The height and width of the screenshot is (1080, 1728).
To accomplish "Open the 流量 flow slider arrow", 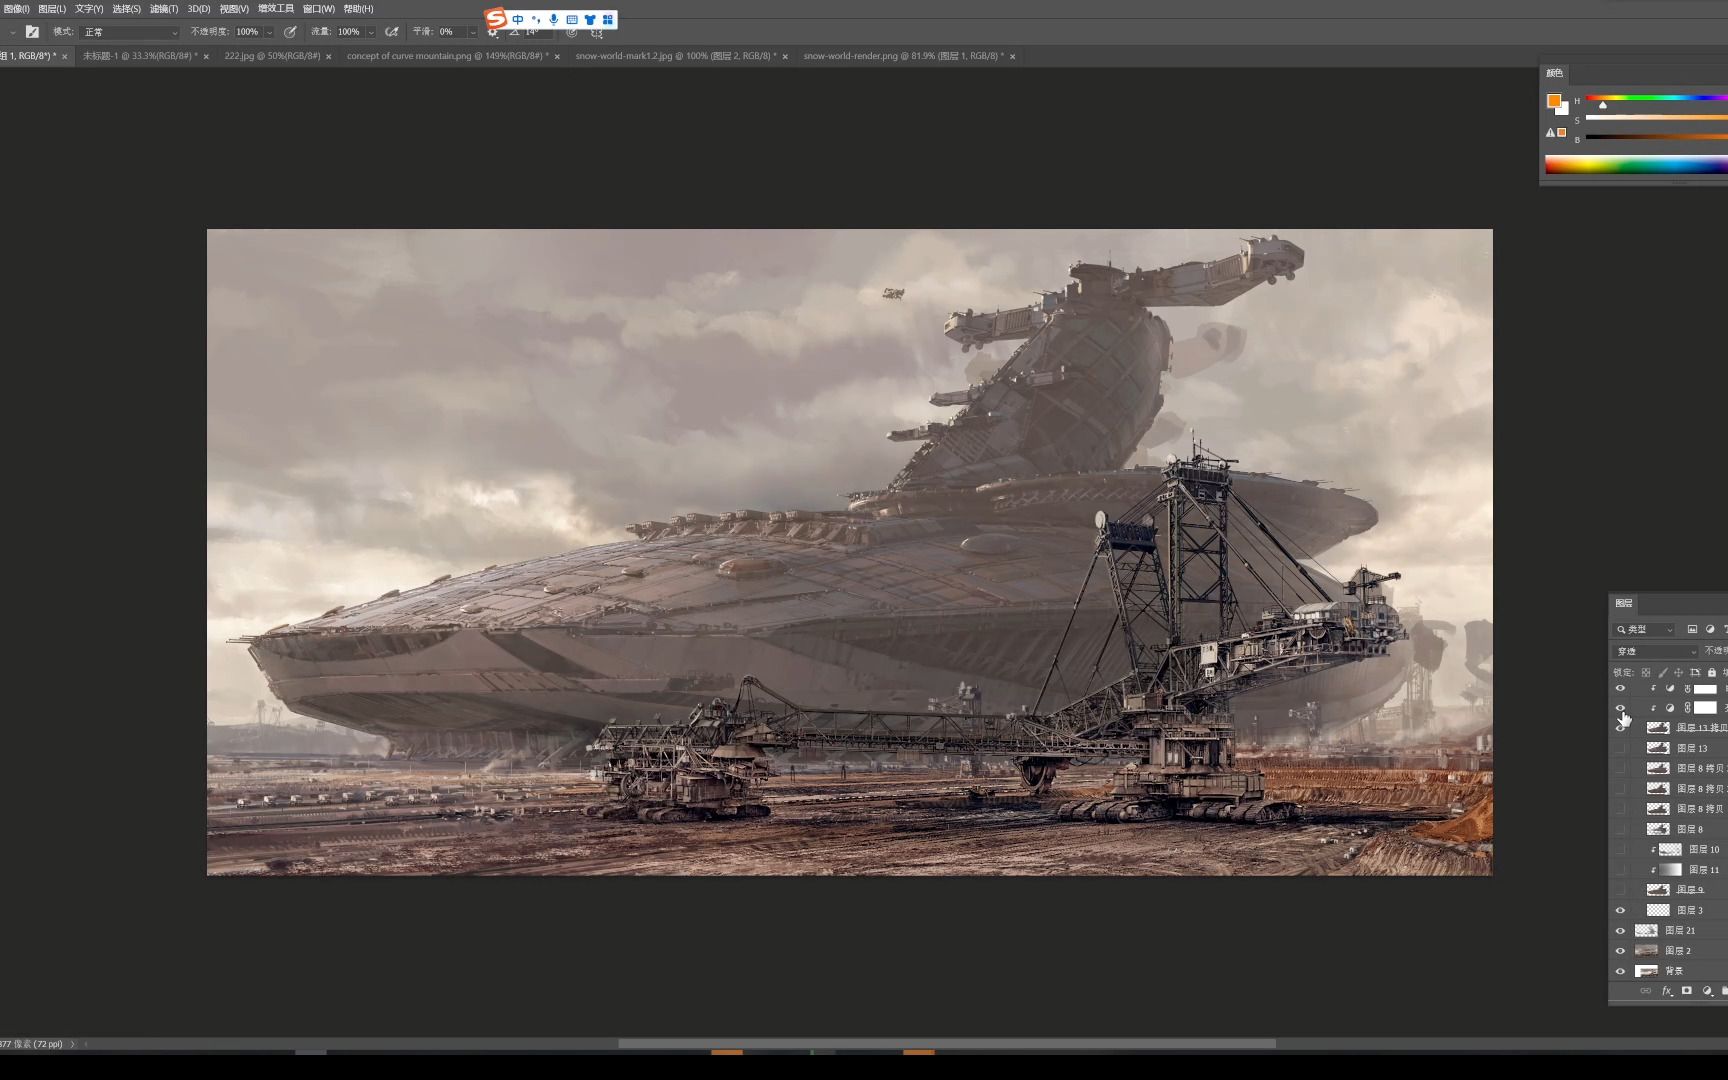I will (371, 32).
